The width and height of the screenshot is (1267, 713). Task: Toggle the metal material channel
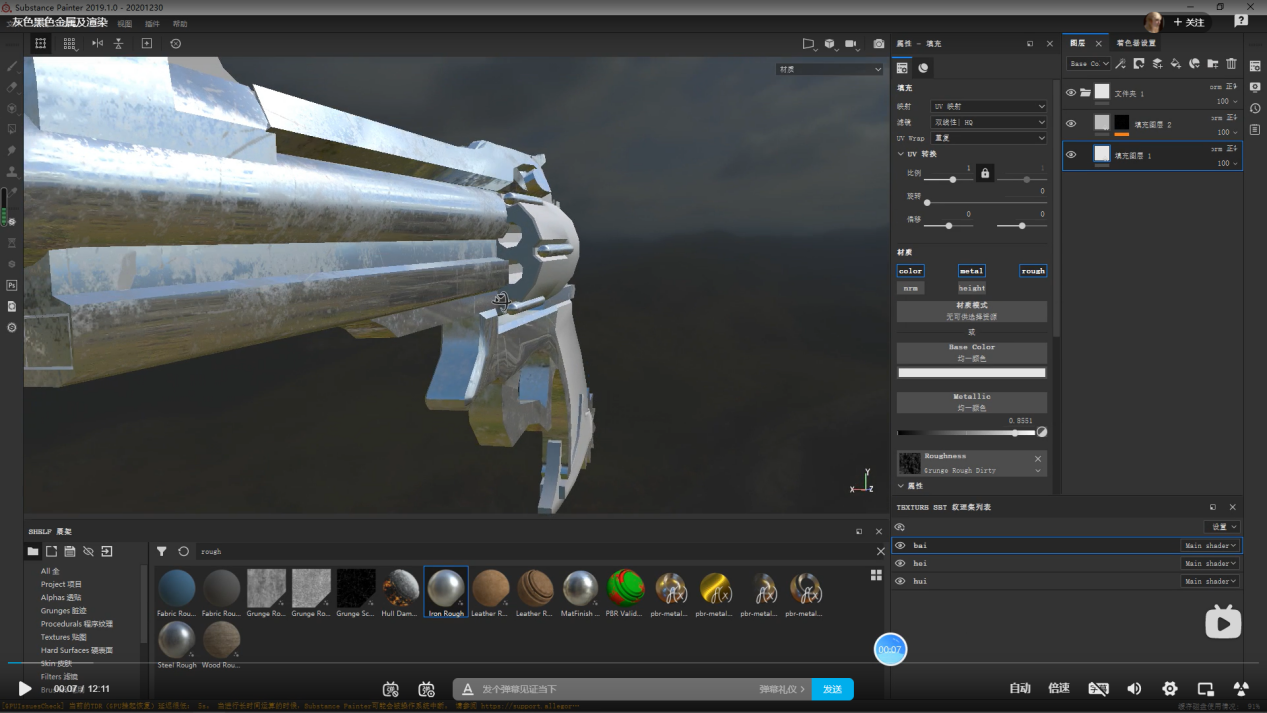tap(971, 271)
